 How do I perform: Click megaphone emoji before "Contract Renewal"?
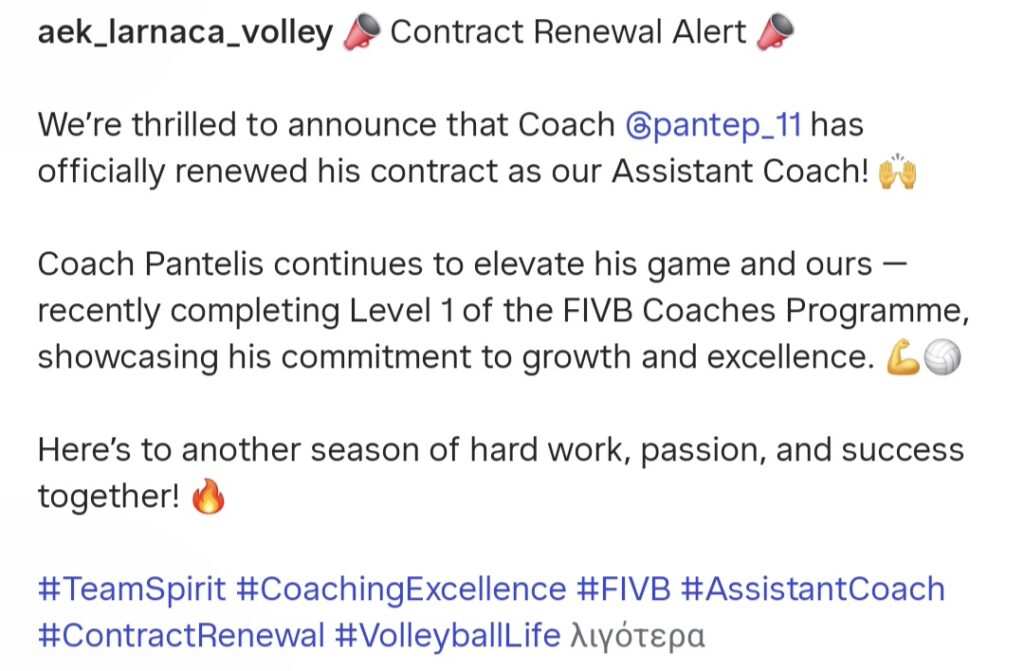click(361, 34)
